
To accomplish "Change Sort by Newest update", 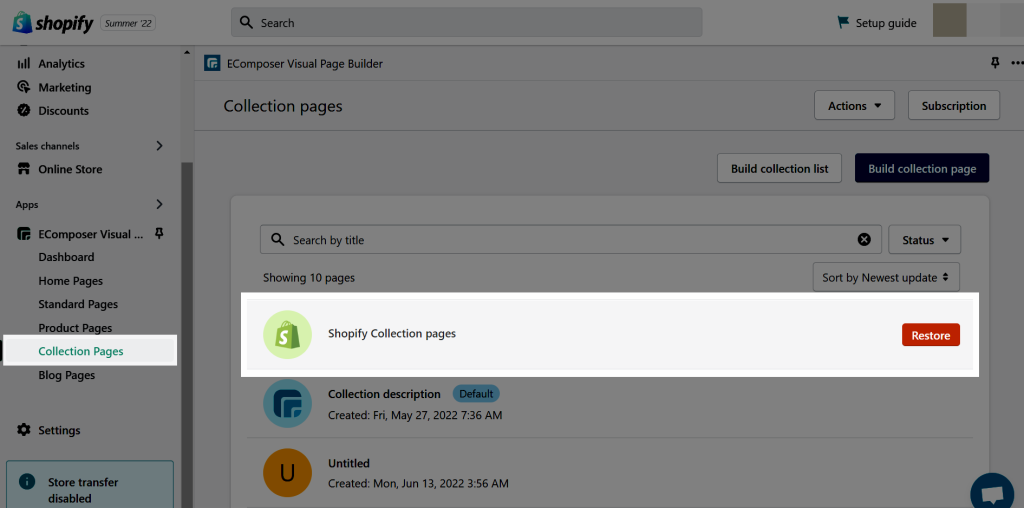I will pos(886,277).
